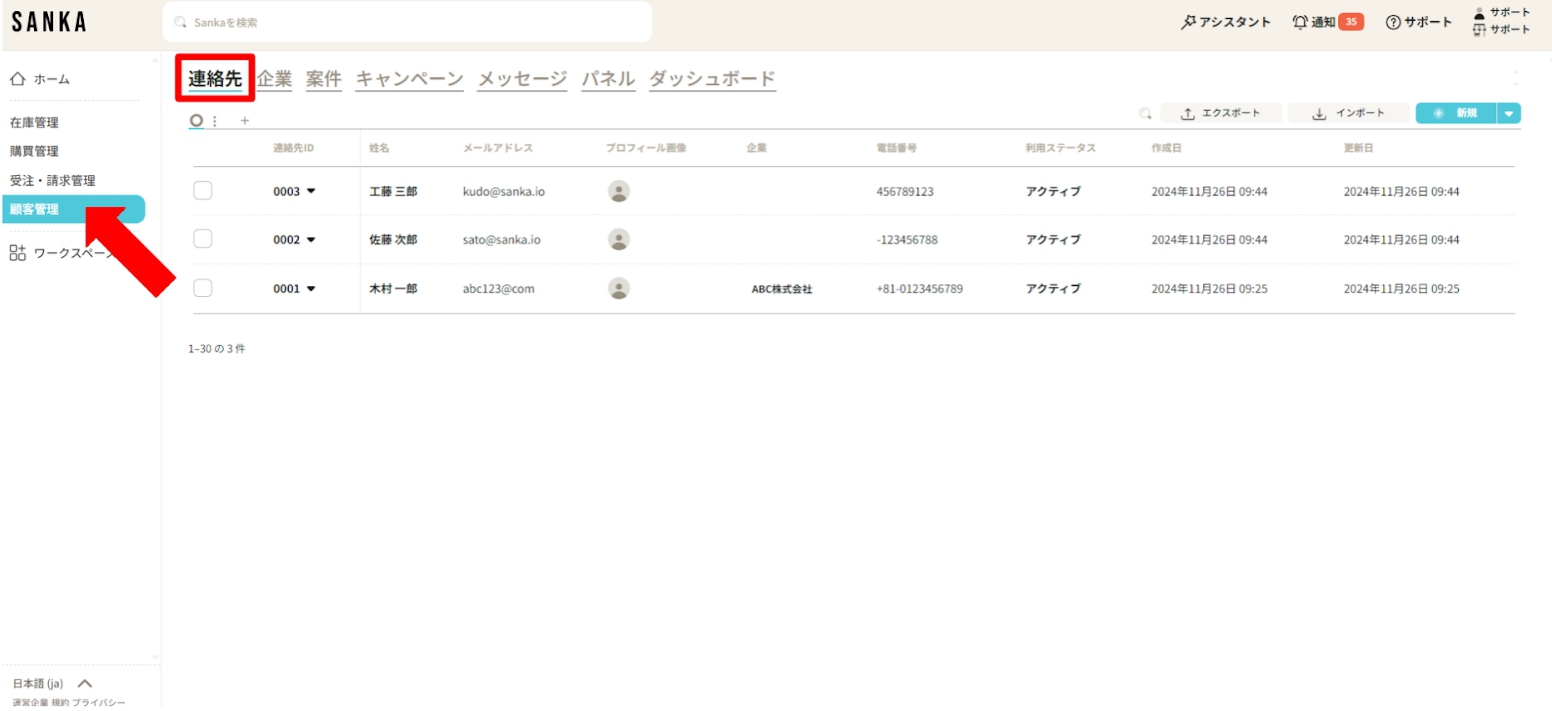Open 在庫管理 in the sidebar

pyautogui.click(x=34, y=123)
